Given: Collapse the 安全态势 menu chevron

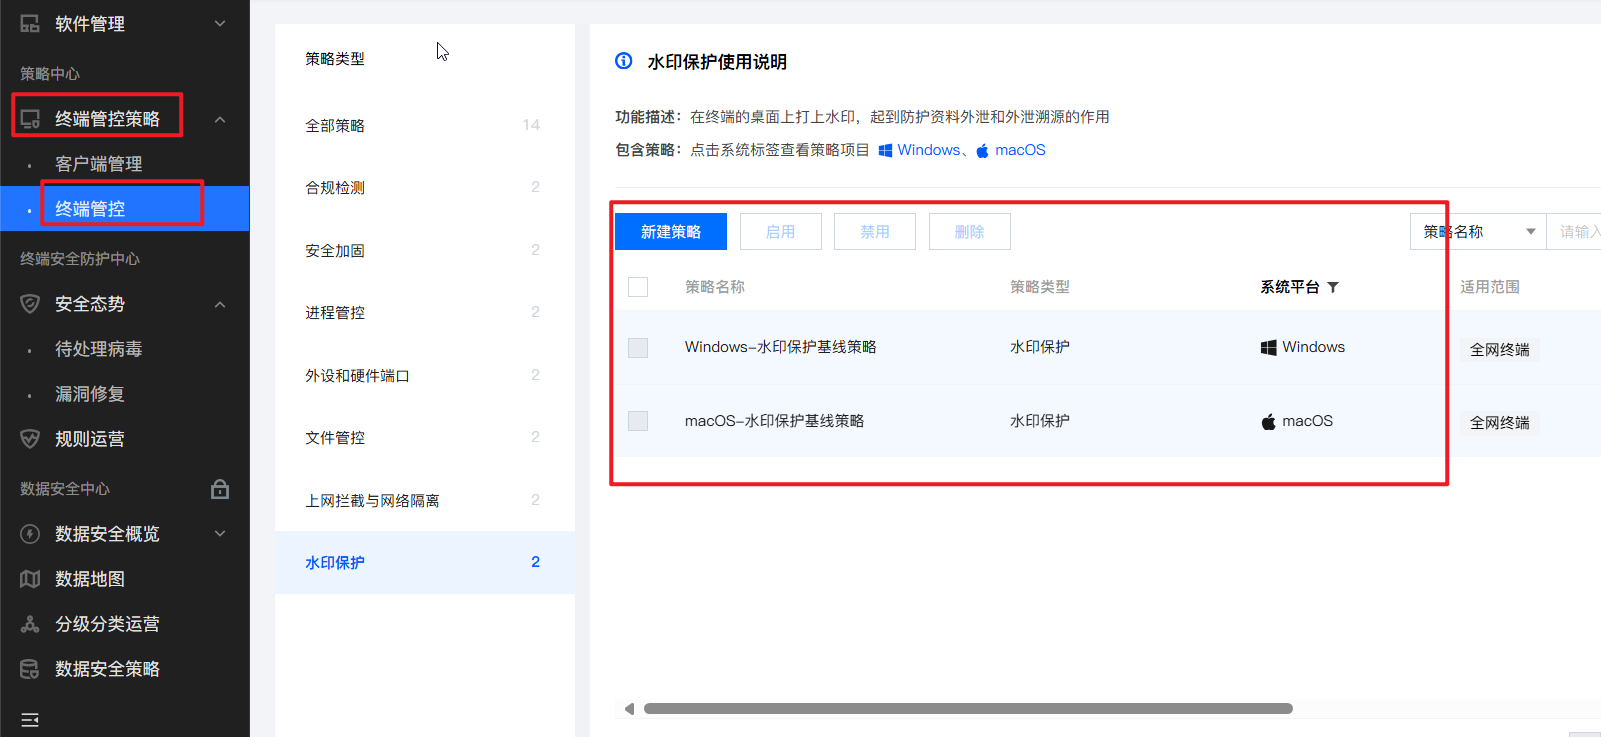Looking at the screenshot, I should 220,304.
